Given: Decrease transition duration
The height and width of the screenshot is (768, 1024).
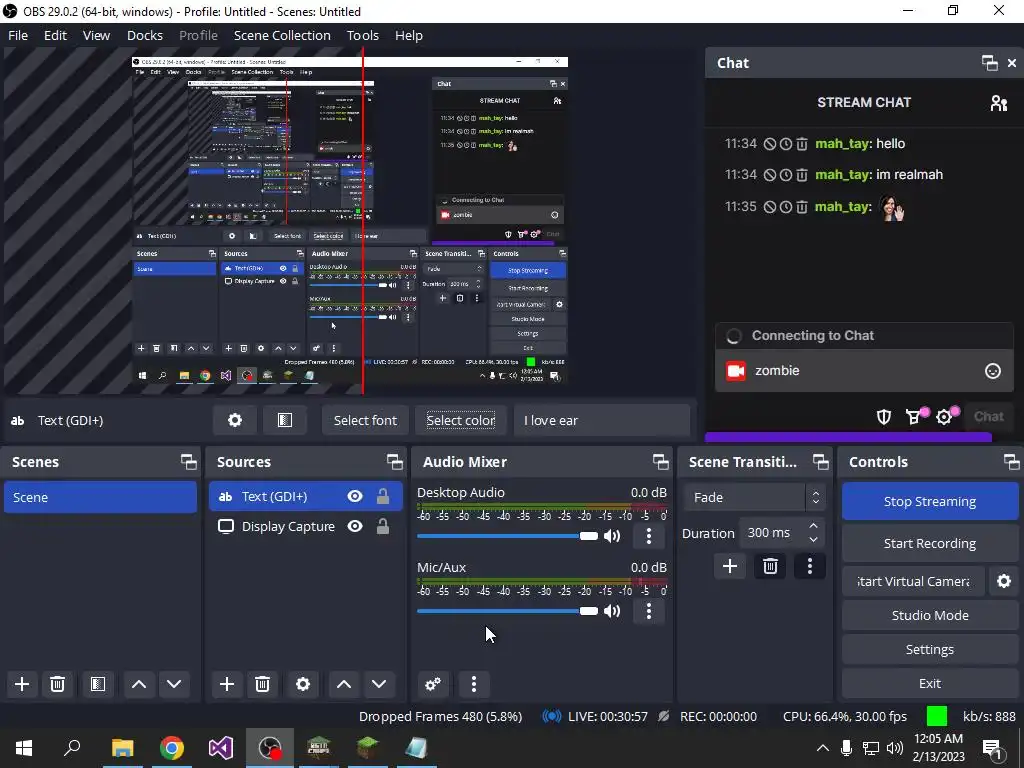Looking at the screenshot, I should (813, 540).
